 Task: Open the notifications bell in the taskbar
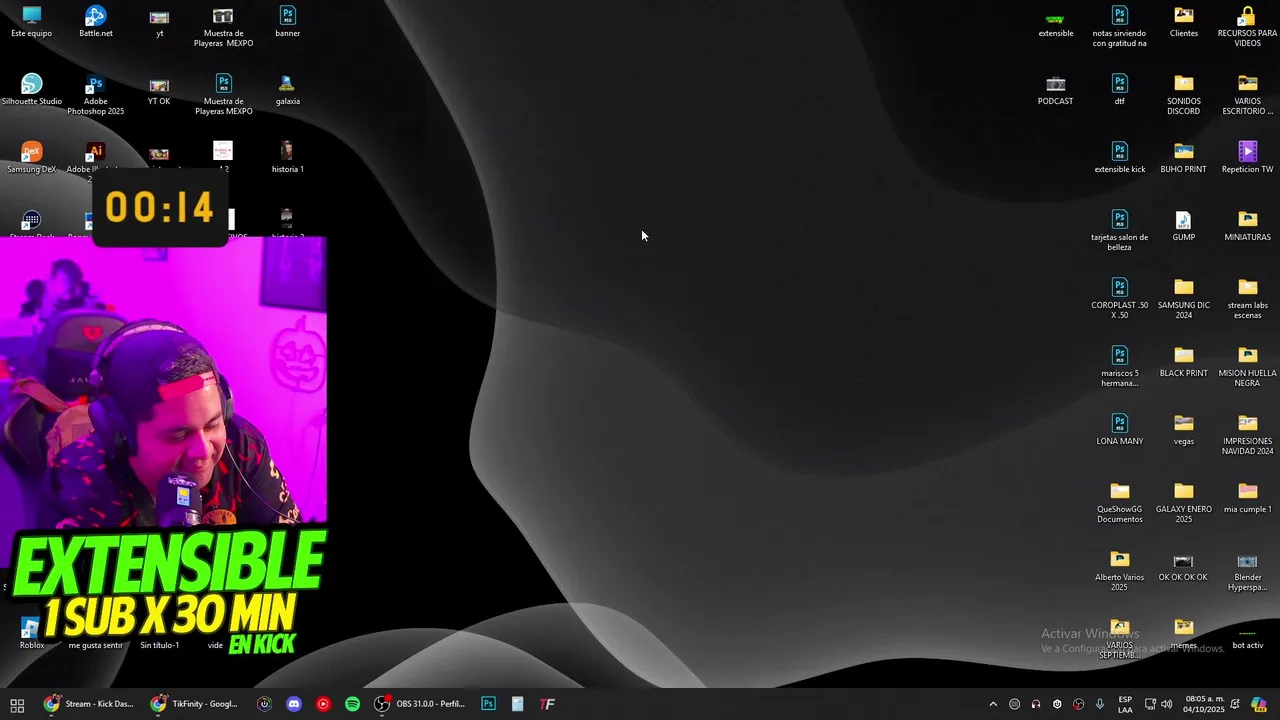(x=1235, y=704)
